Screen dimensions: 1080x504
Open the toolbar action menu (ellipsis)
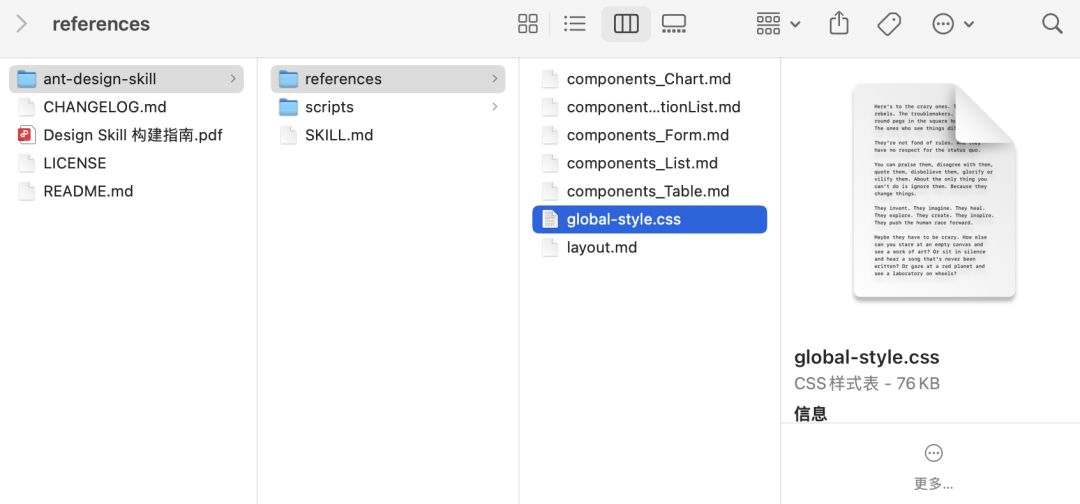(953, 24)
